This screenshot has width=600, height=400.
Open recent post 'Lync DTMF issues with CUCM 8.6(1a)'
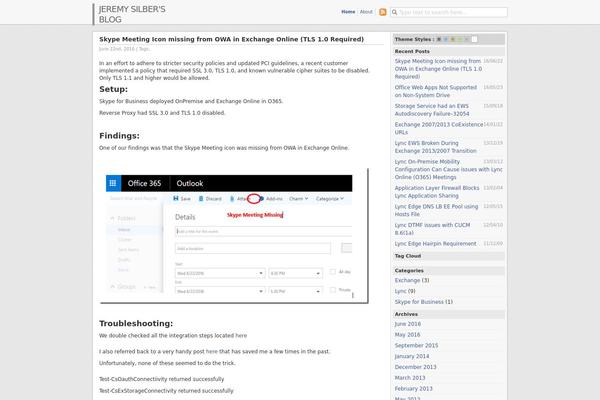(x=432, y=229)
